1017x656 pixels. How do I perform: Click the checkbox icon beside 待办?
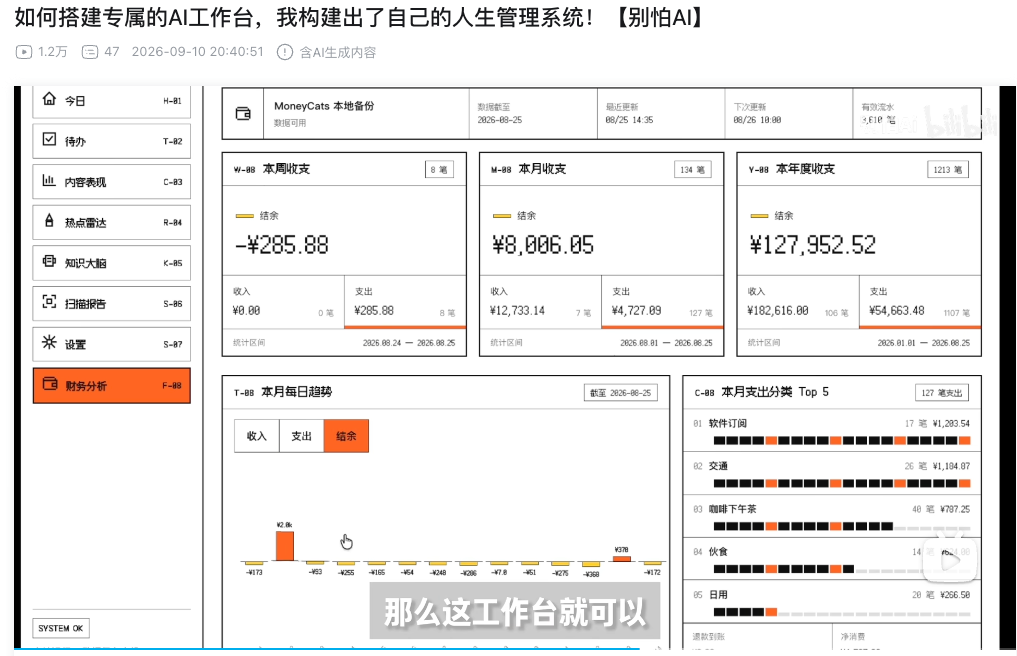[49, 139]
